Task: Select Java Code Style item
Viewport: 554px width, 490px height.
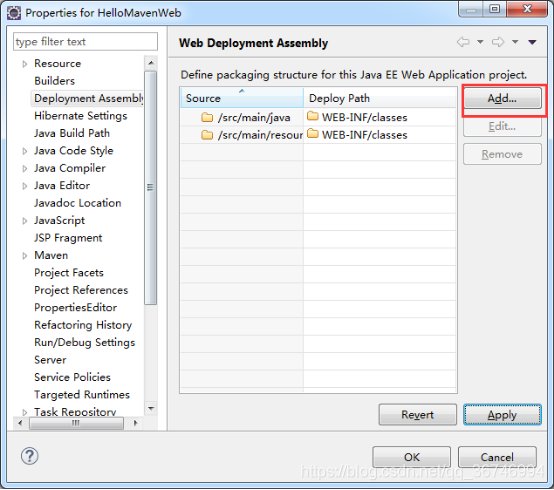Action: point(73,151)
